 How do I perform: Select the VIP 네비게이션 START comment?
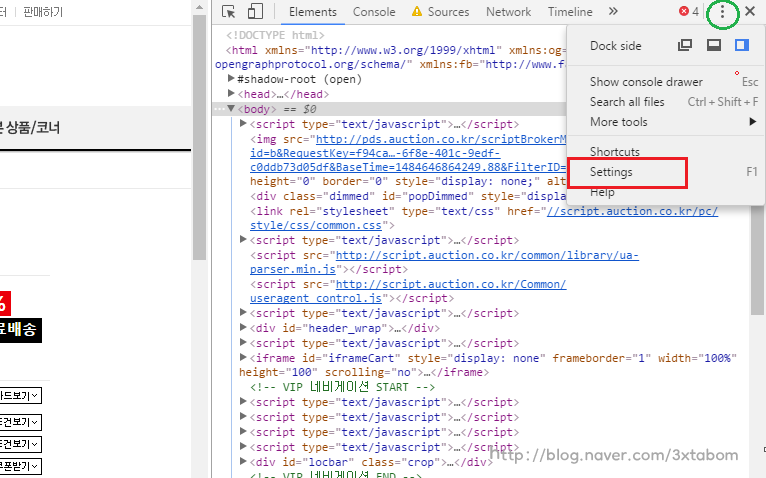point(342,387)
